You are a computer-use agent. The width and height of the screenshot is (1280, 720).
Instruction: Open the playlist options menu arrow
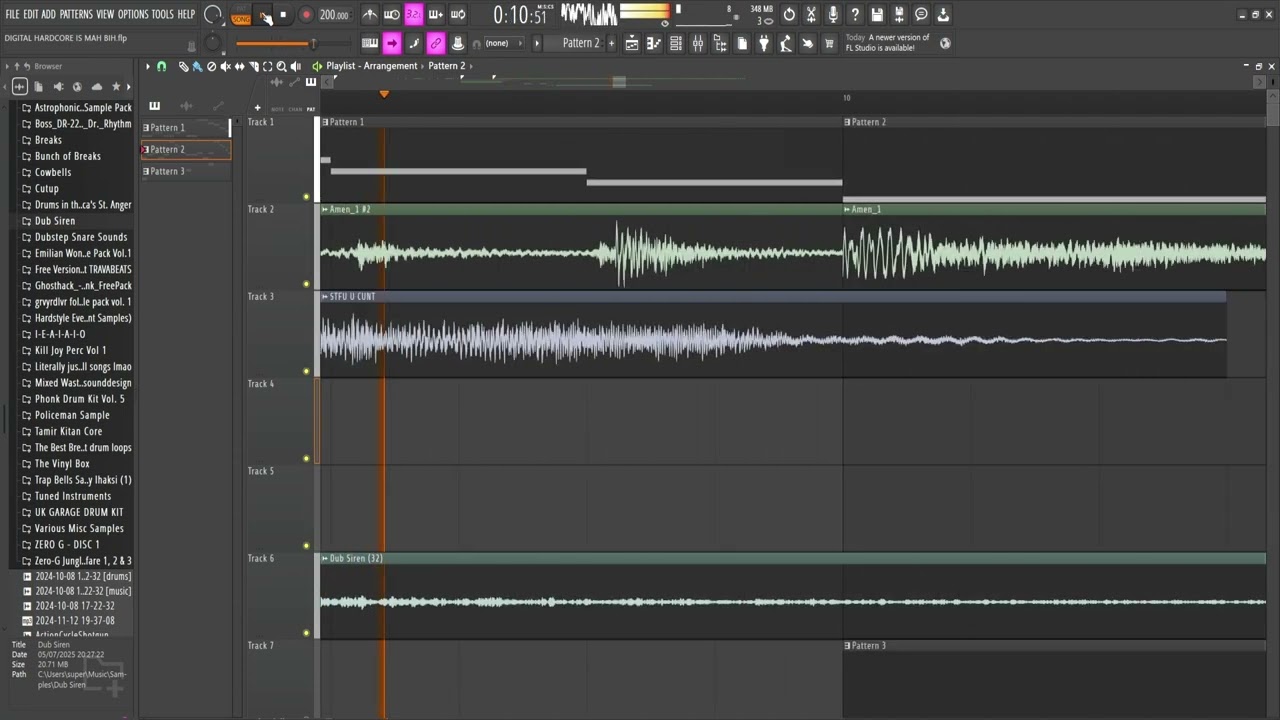point(147,66)
